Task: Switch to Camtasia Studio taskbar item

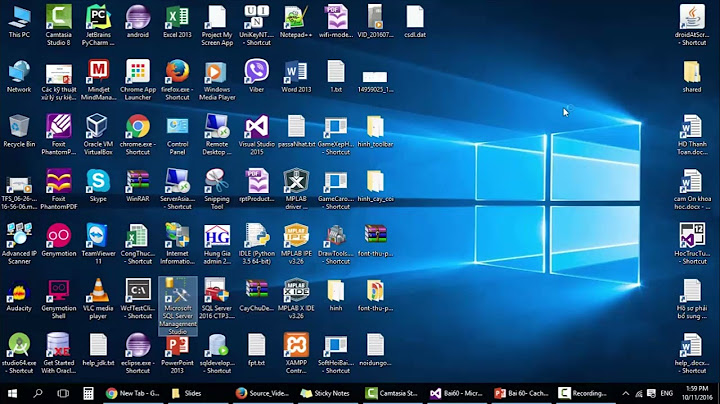Action: point(393,393)
